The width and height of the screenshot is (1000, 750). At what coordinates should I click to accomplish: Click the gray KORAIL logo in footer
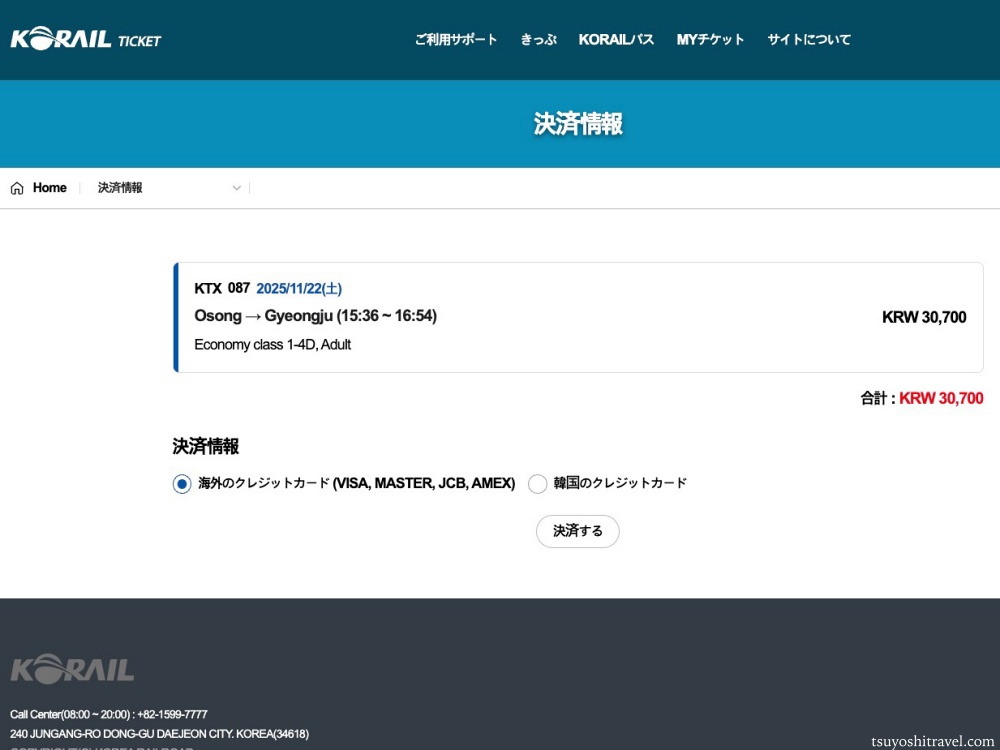click(72, 668)
